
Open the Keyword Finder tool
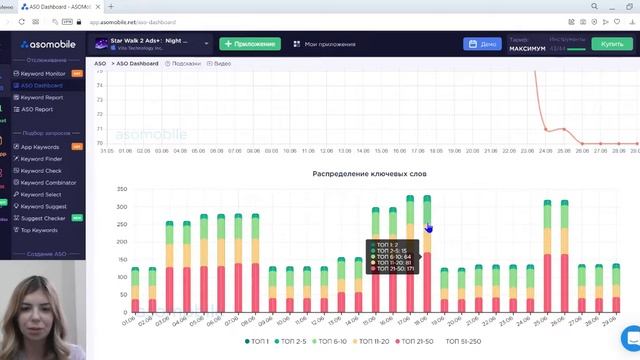(41, 159)
